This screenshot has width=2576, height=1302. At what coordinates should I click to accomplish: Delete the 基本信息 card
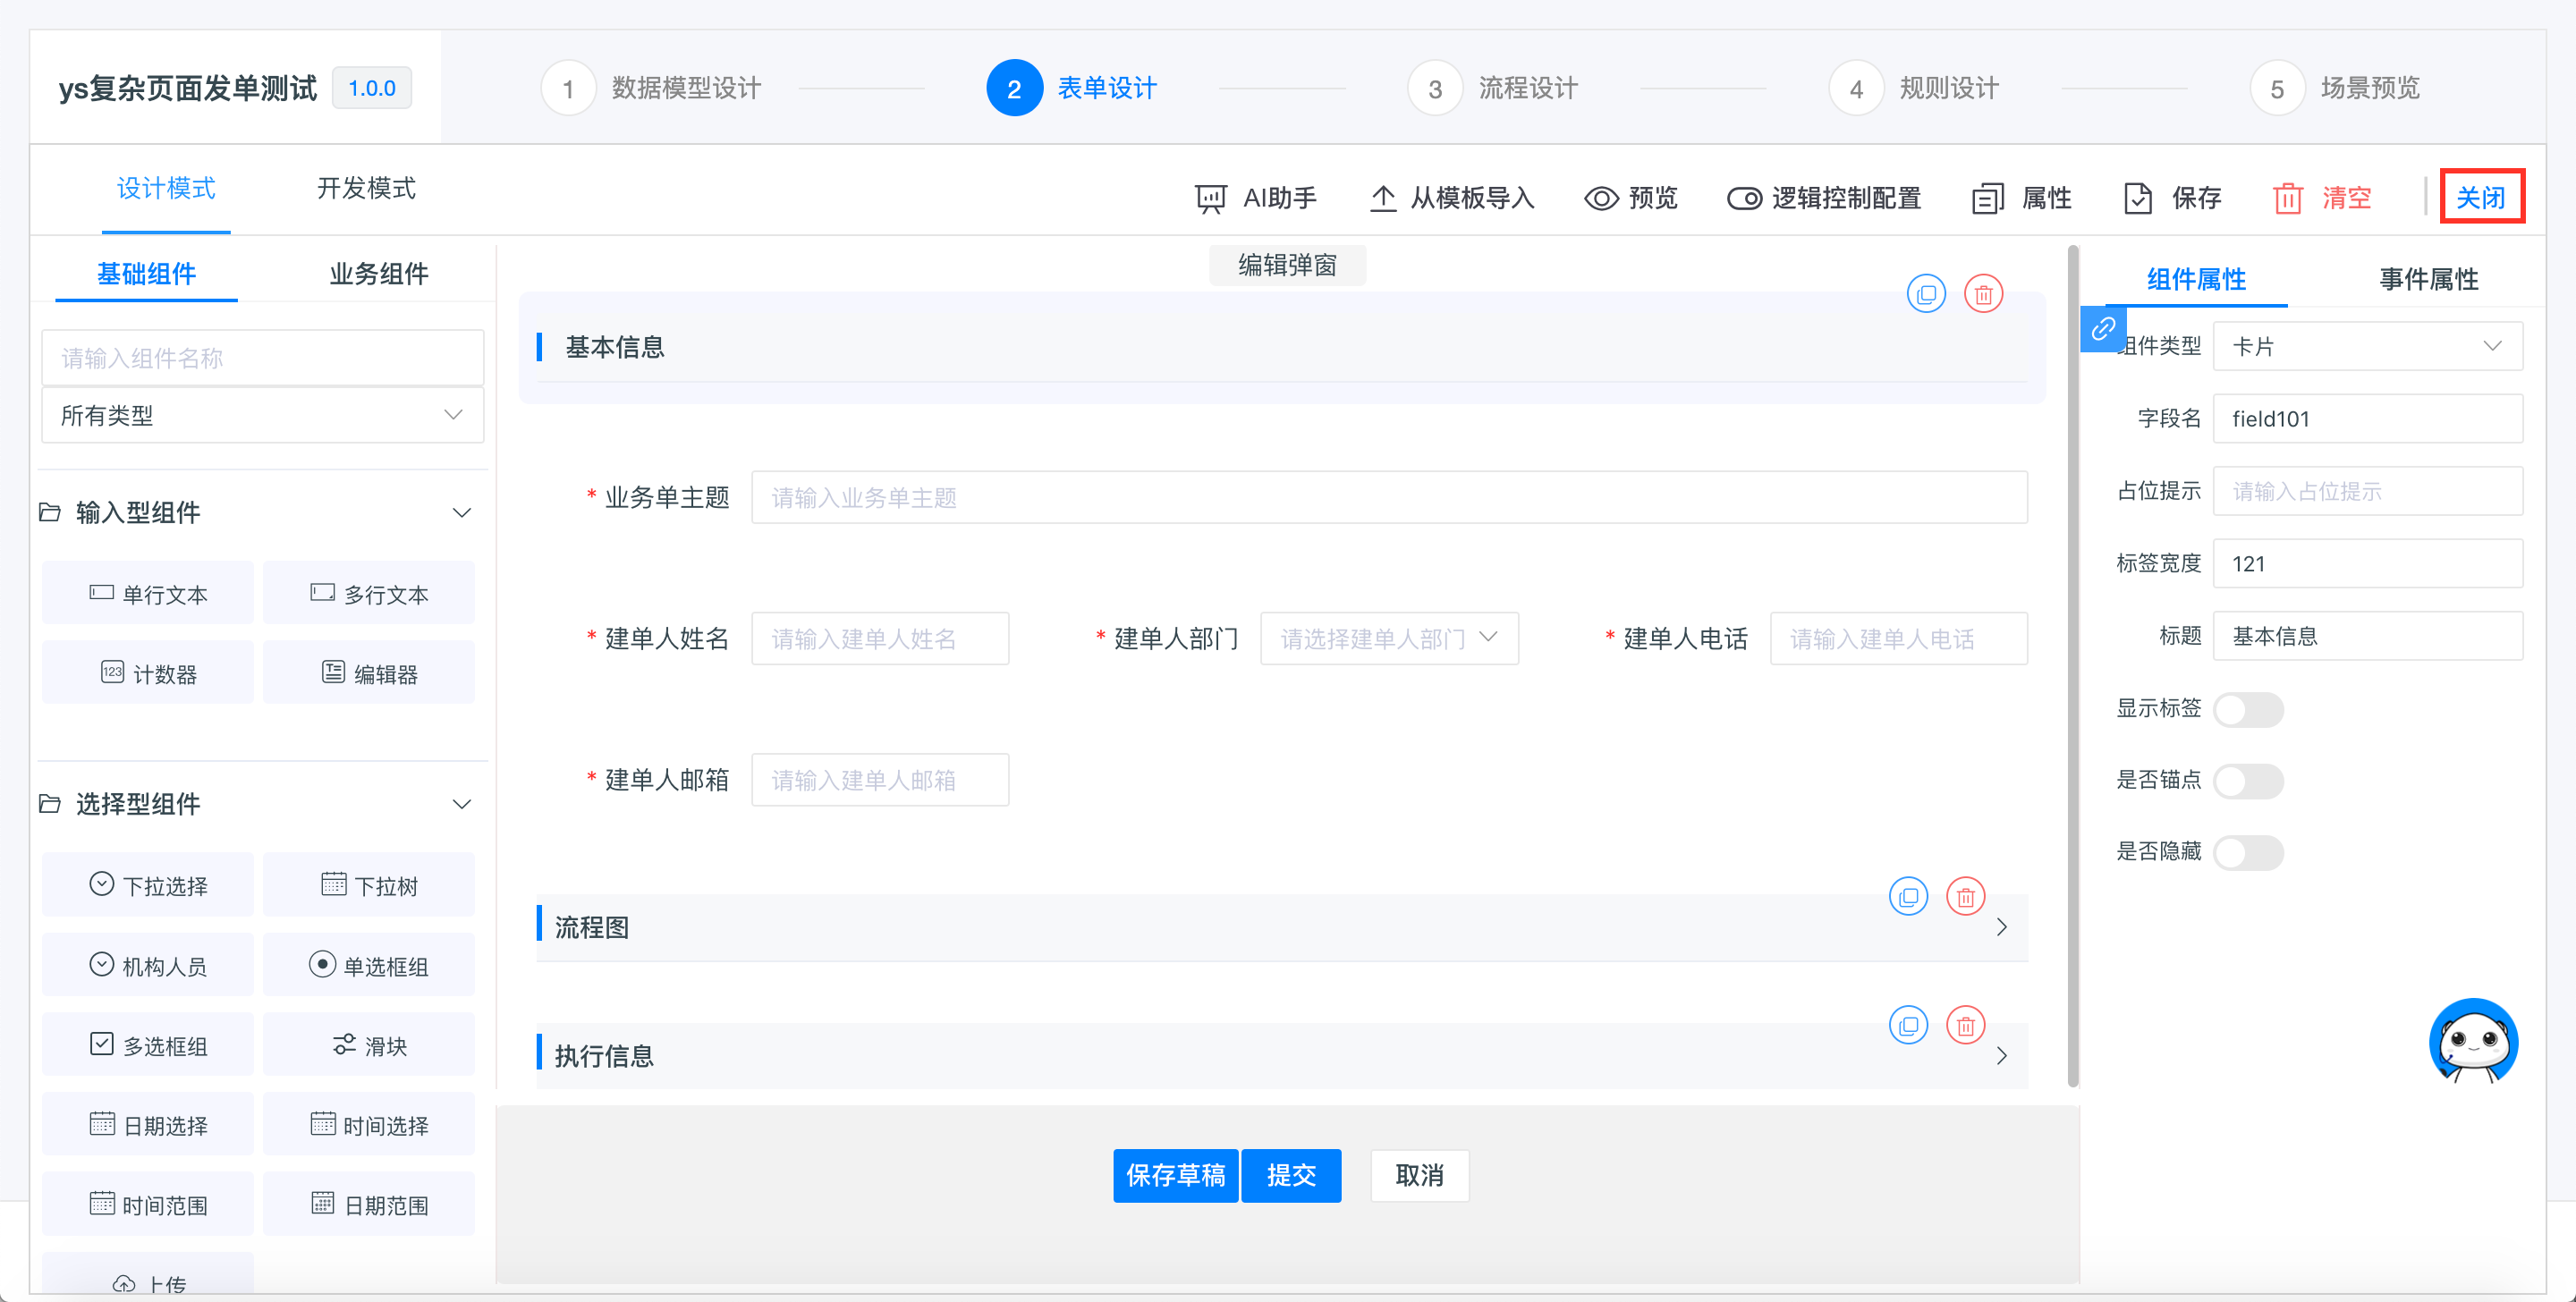pos(1983,294)
